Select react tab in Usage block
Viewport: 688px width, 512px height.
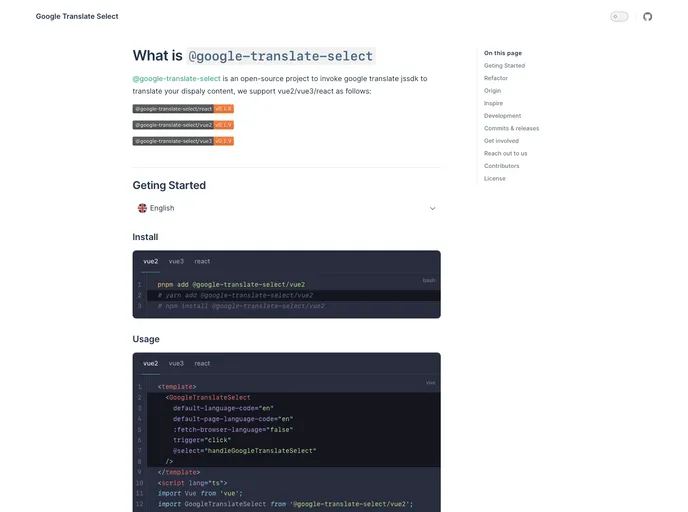[202, 363]
